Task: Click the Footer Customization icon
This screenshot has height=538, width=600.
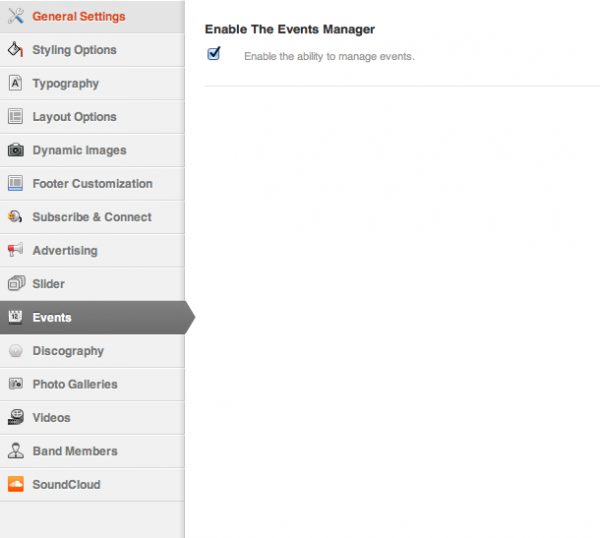Action: tap(15, 184)
